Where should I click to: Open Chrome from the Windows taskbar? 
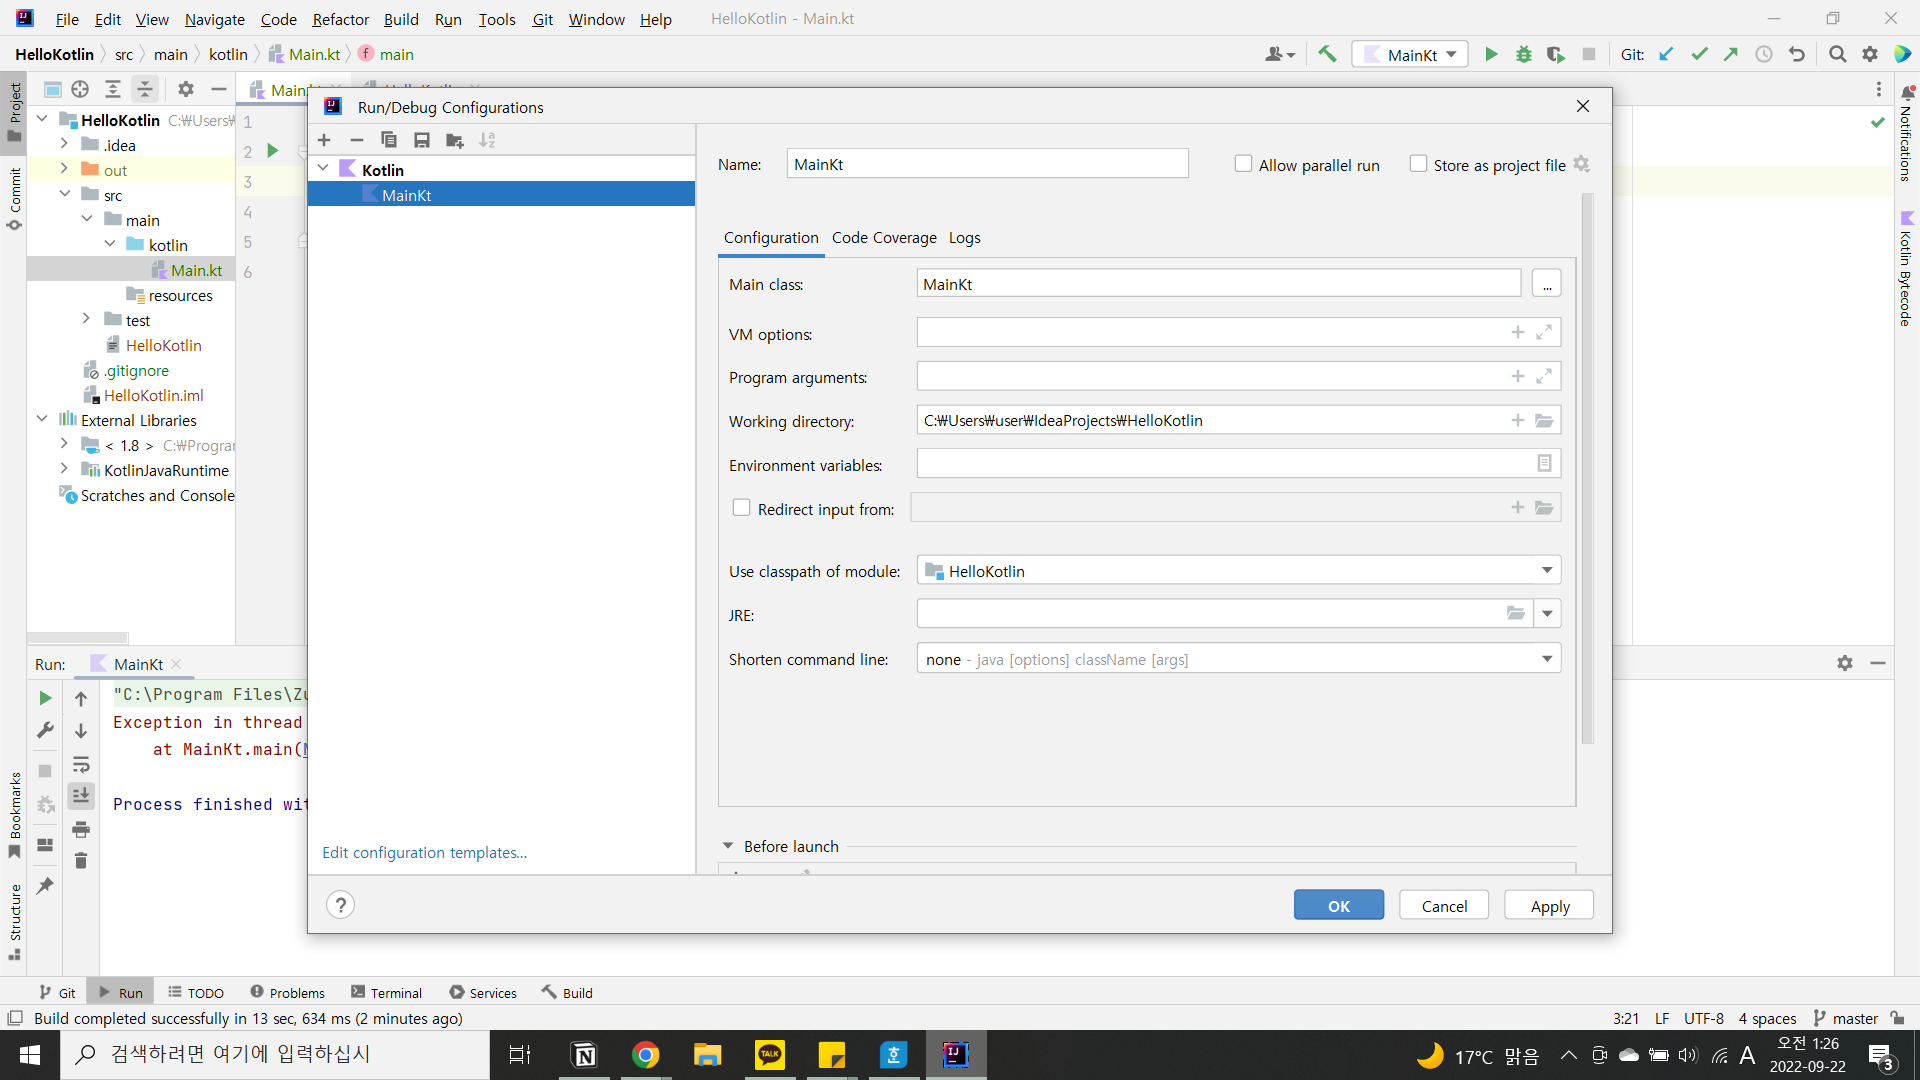646,1054
